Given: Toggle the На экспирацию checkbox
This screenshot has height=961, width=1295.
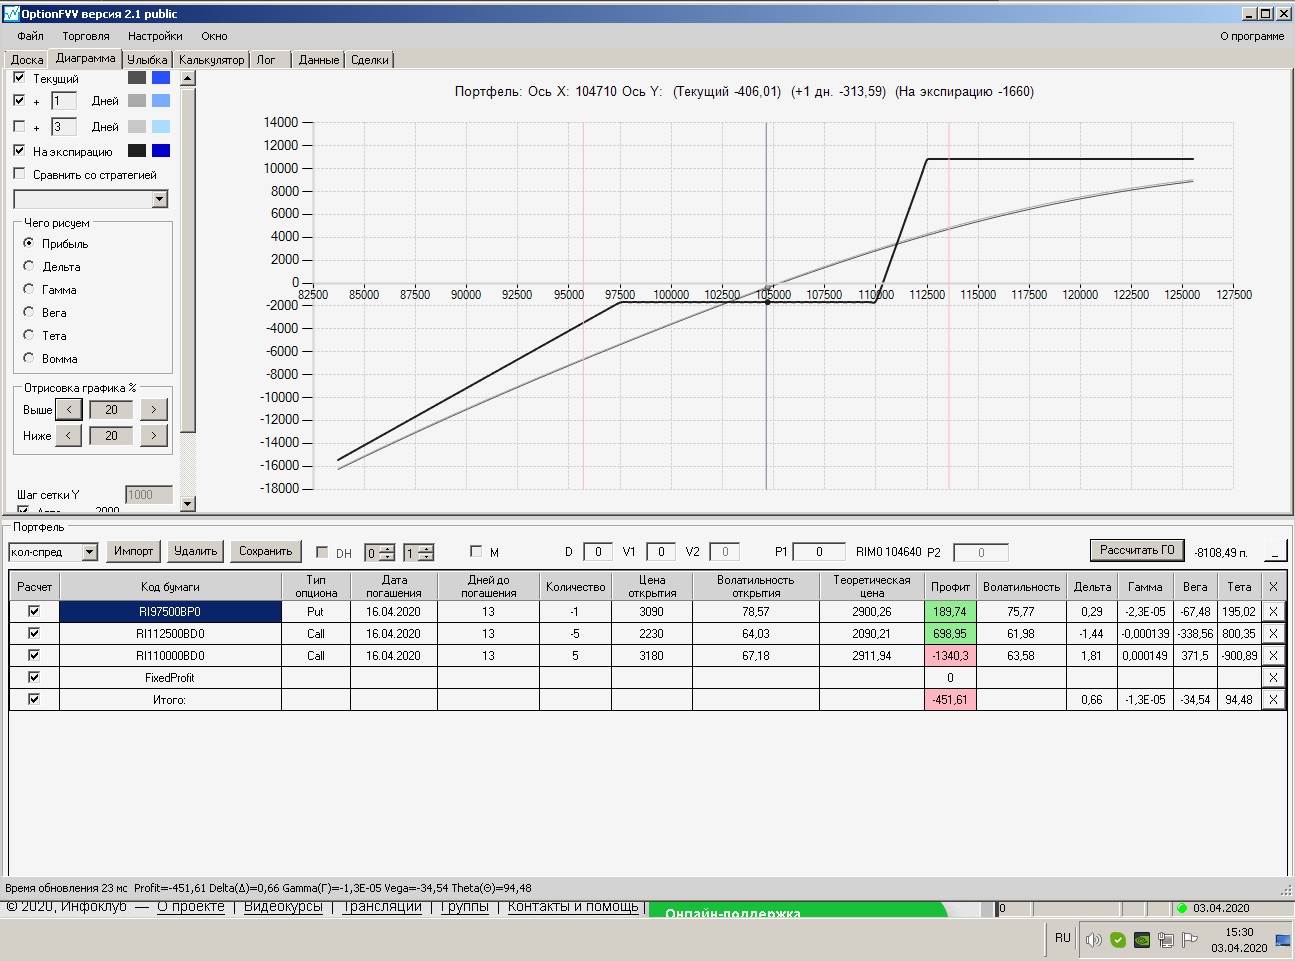Looking at the screenshot, I should (19, 150).
